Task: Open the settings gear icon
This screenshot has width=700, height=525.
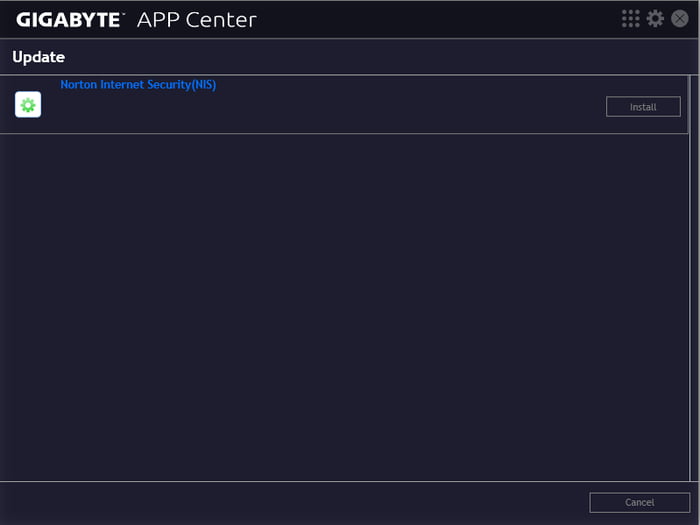Action: 655,19
